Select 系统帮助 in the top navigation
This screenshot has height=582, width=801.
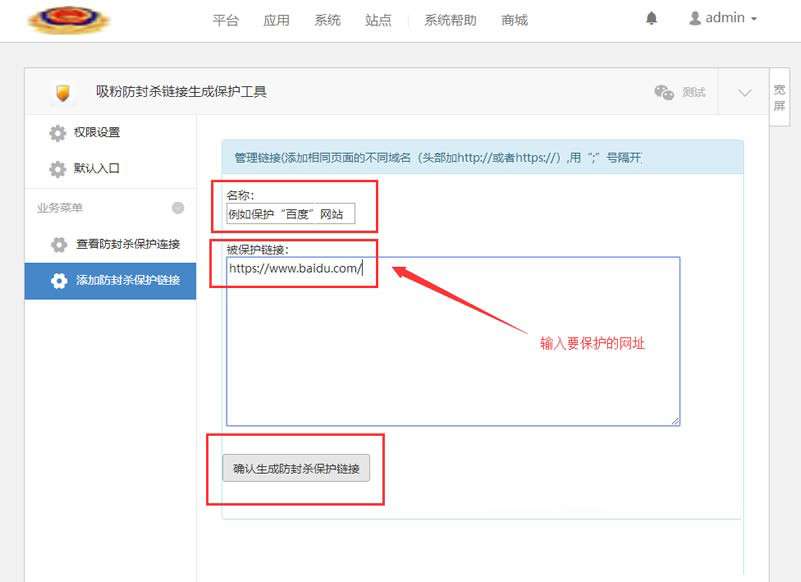(x=449, y=19)
